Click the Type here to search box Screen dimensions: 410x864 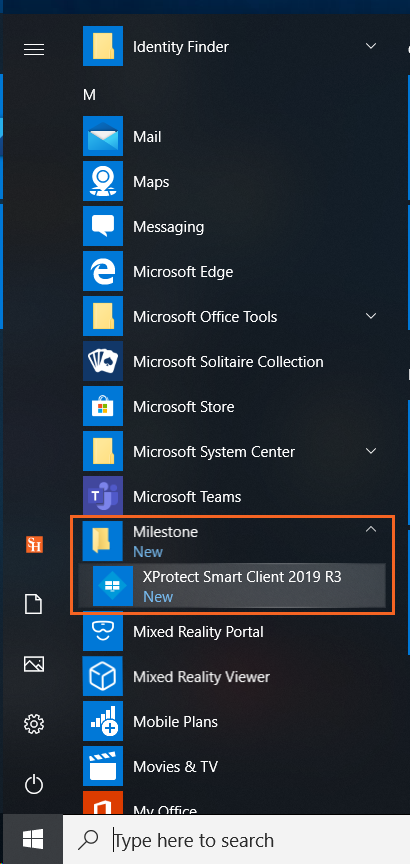(236, 840)
